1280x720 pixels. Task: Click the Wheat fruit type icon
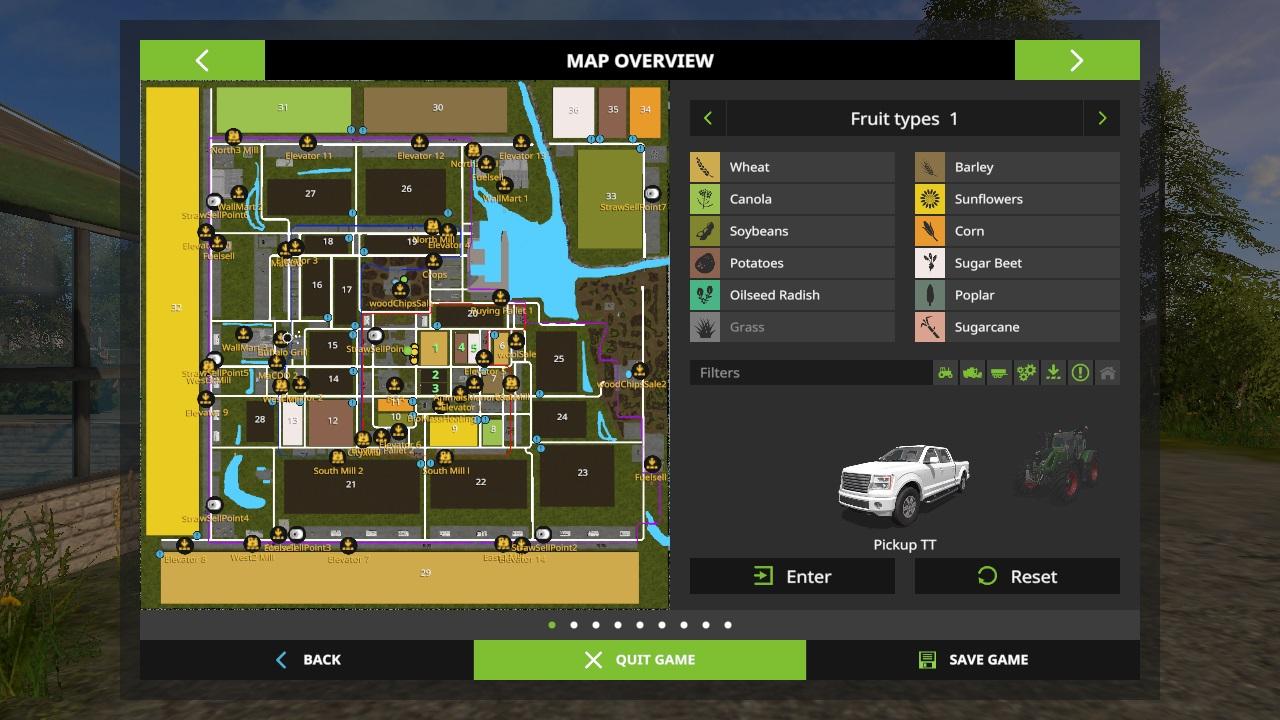[705, 167]
